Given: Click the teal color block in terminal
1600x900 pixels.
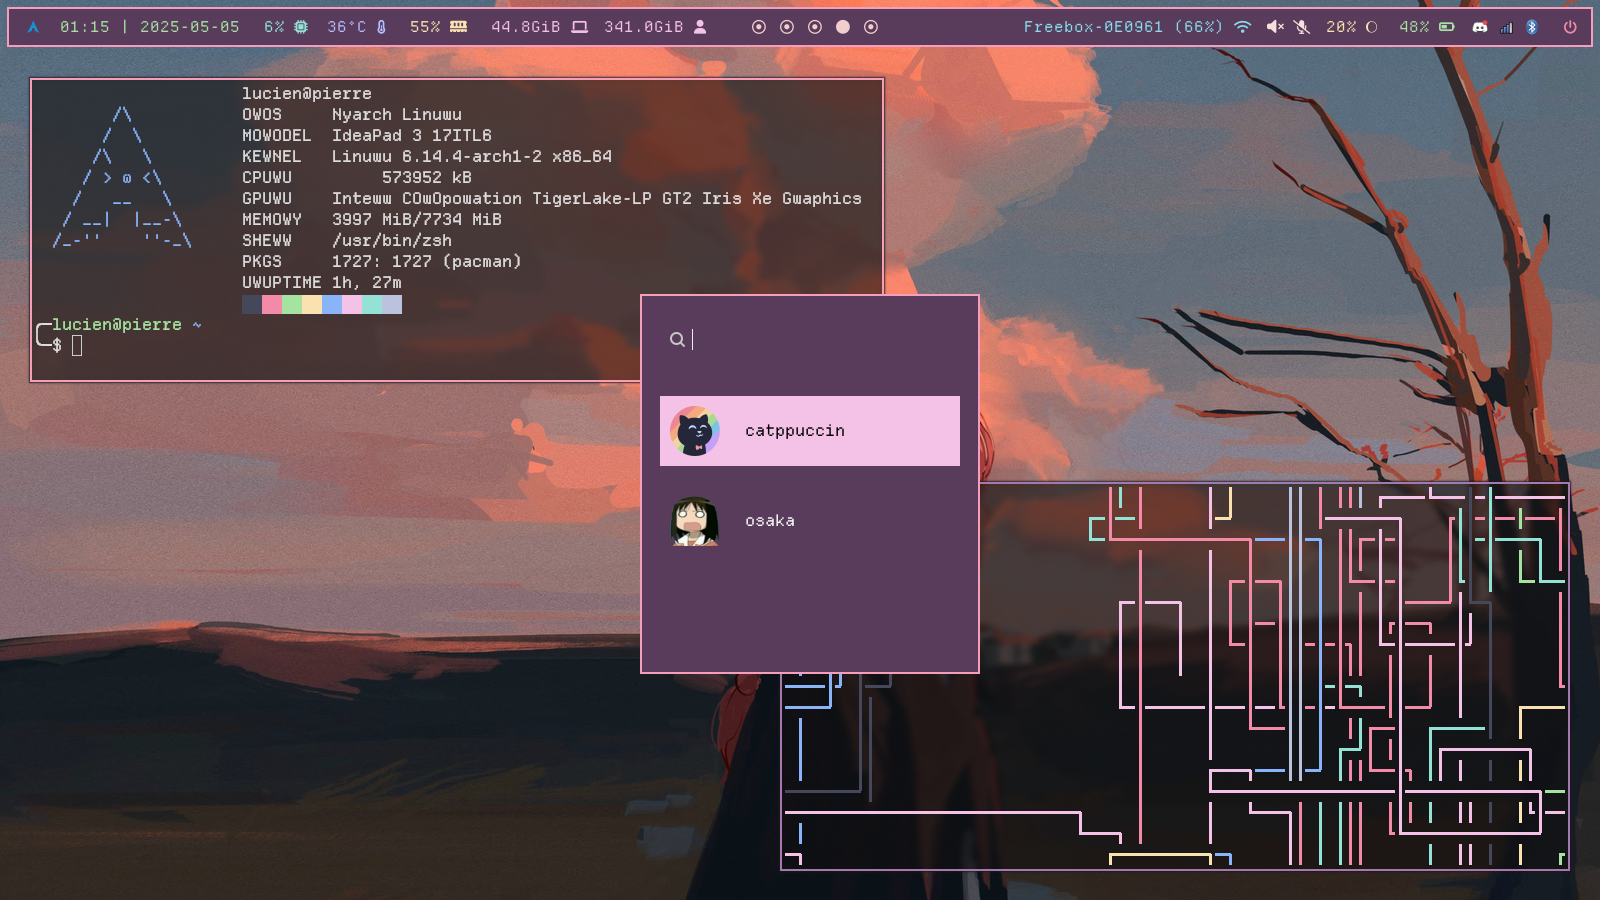Looking at the screenshot, I should click(x=372, y=304).
